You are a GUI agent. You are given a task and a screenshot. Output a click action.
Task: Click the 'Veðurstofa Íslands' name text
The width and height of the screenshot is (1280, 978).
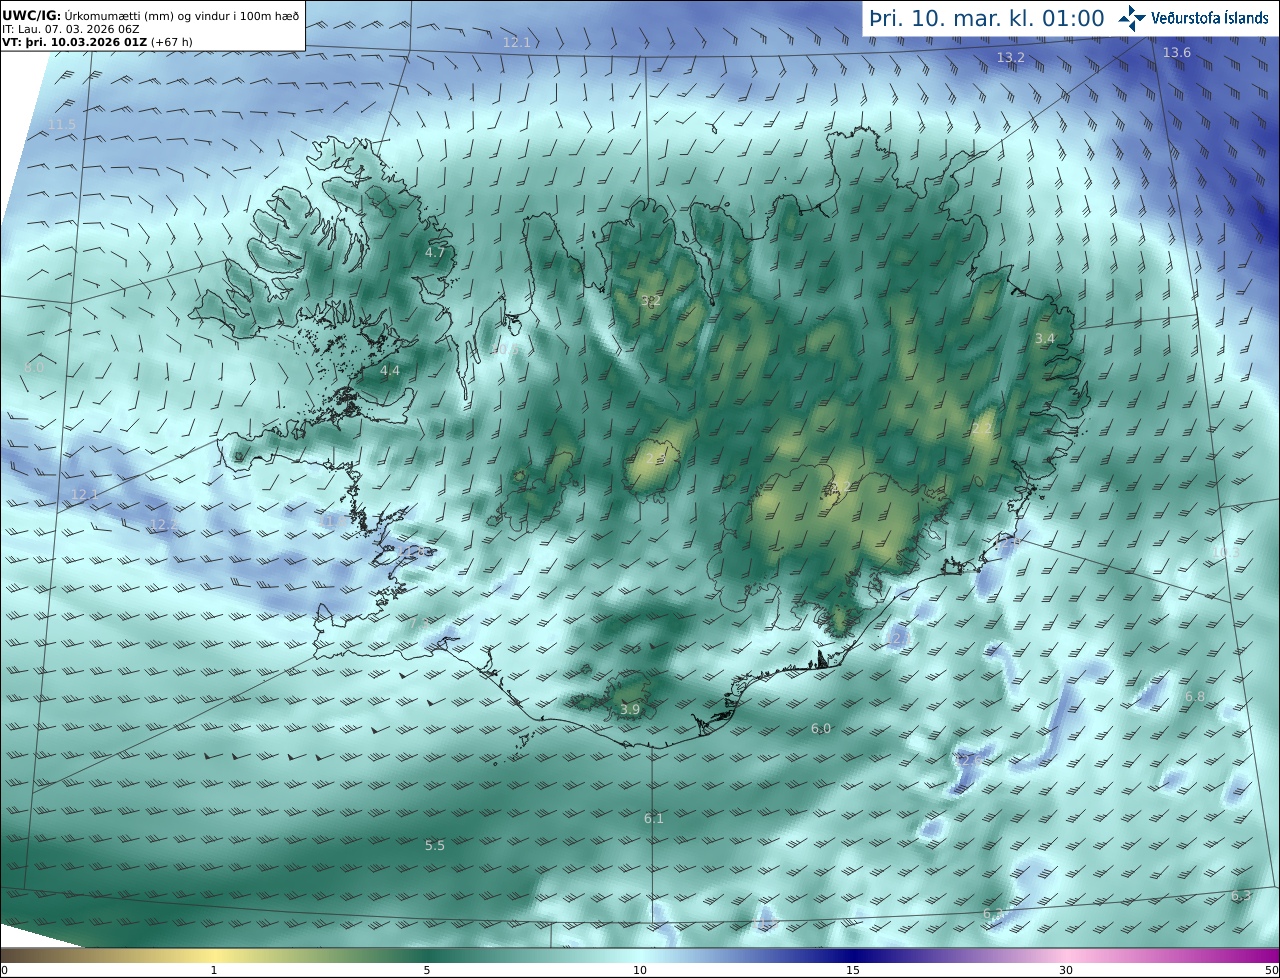click(x=1210, y=18)
